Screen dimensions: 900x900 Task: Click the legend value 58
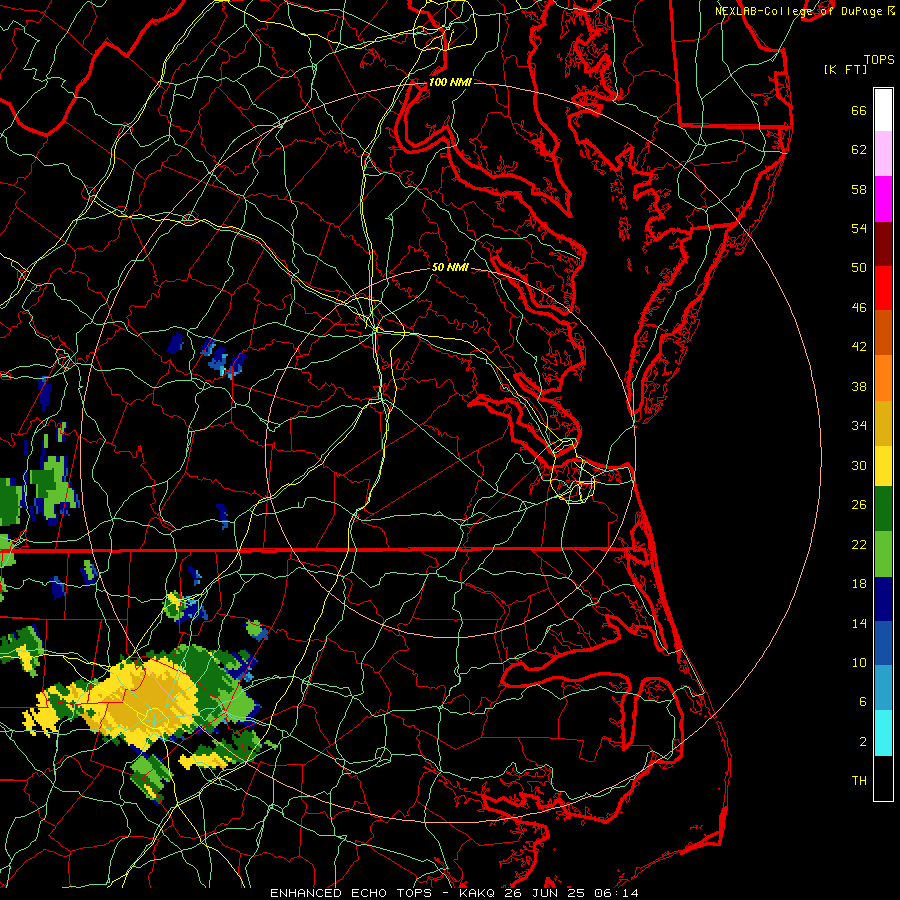(x=859, y=189)
